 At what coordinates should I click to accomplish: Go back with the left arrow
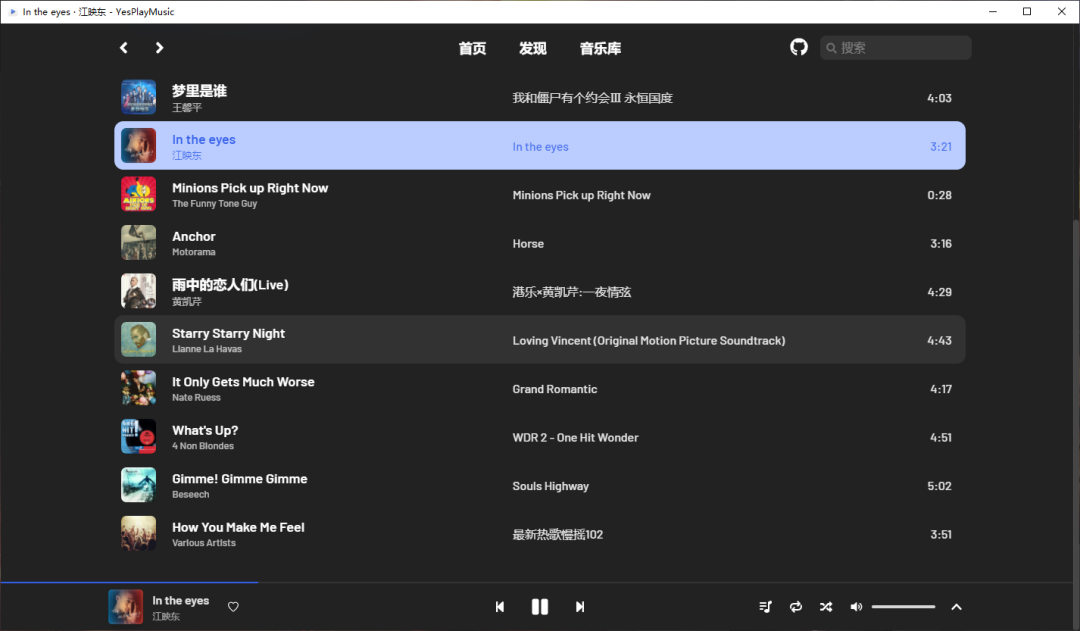click(x=124, y=48)
